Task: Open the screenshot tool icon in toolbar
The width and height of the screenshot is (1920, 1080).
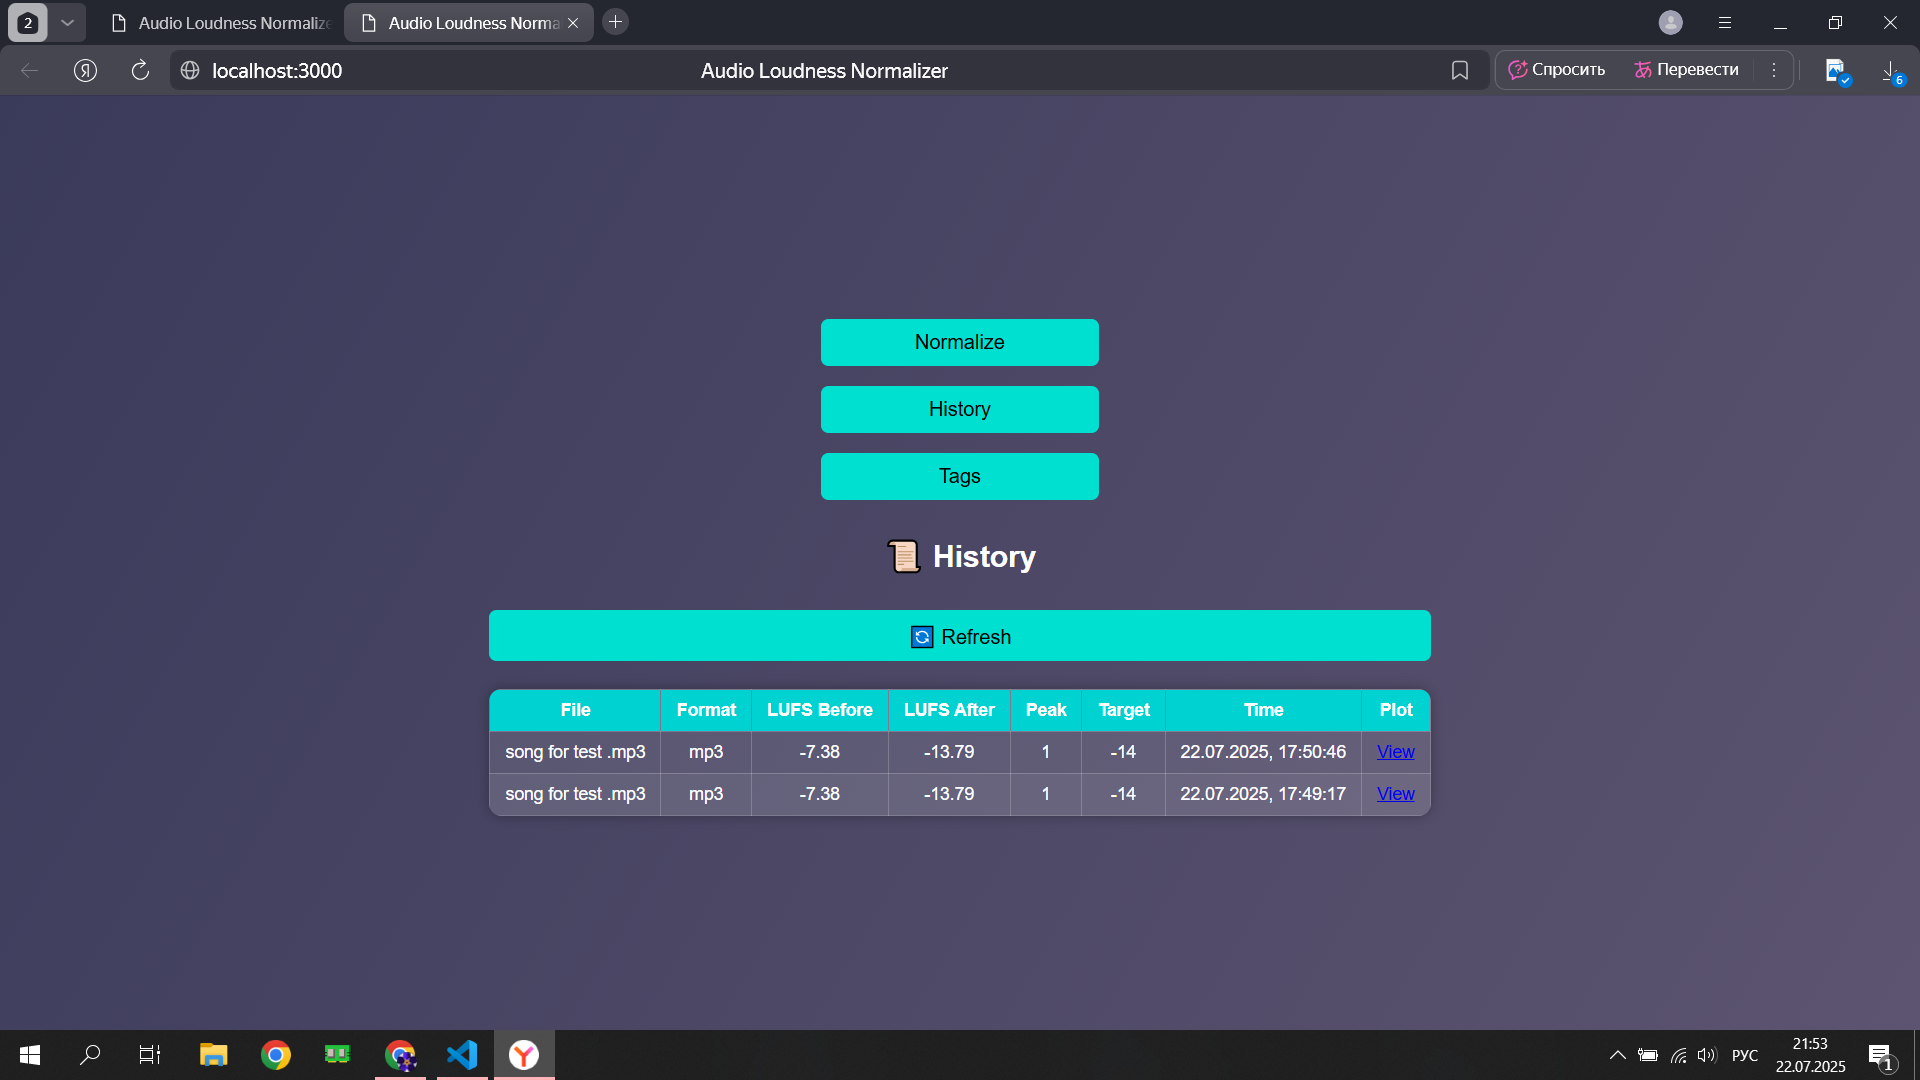Action: (x=1836, y=71)
